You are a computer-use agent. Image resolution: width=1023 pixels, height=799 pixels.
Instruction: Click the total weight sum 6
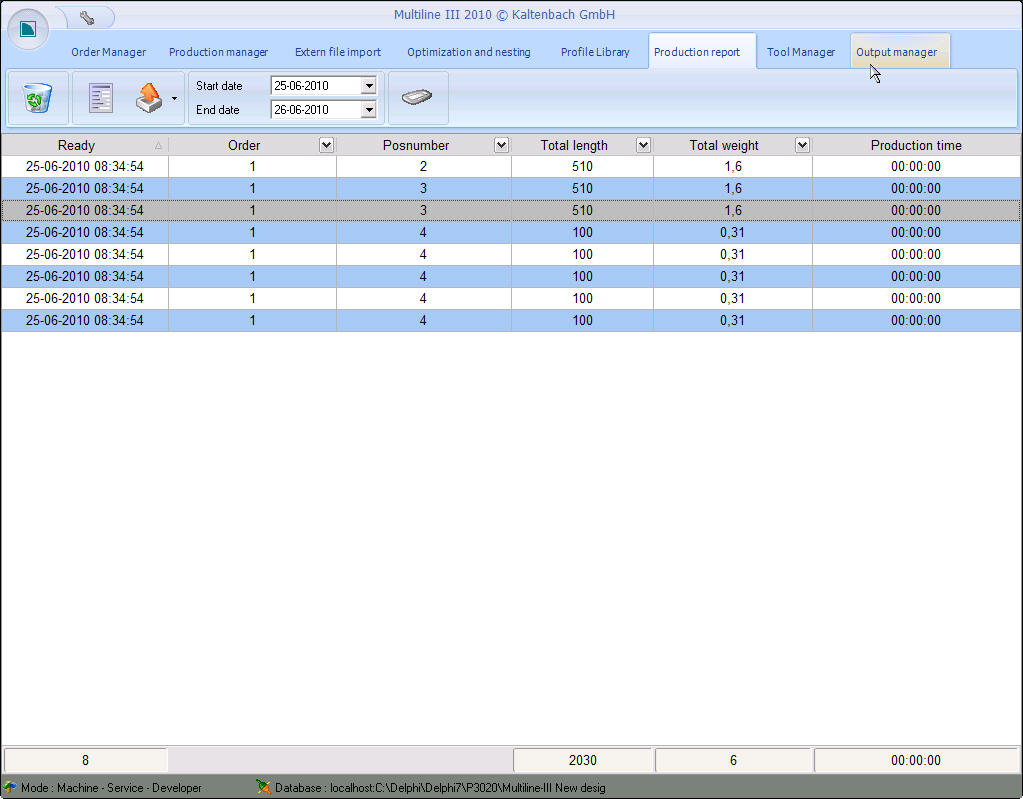tap(733, 760)
